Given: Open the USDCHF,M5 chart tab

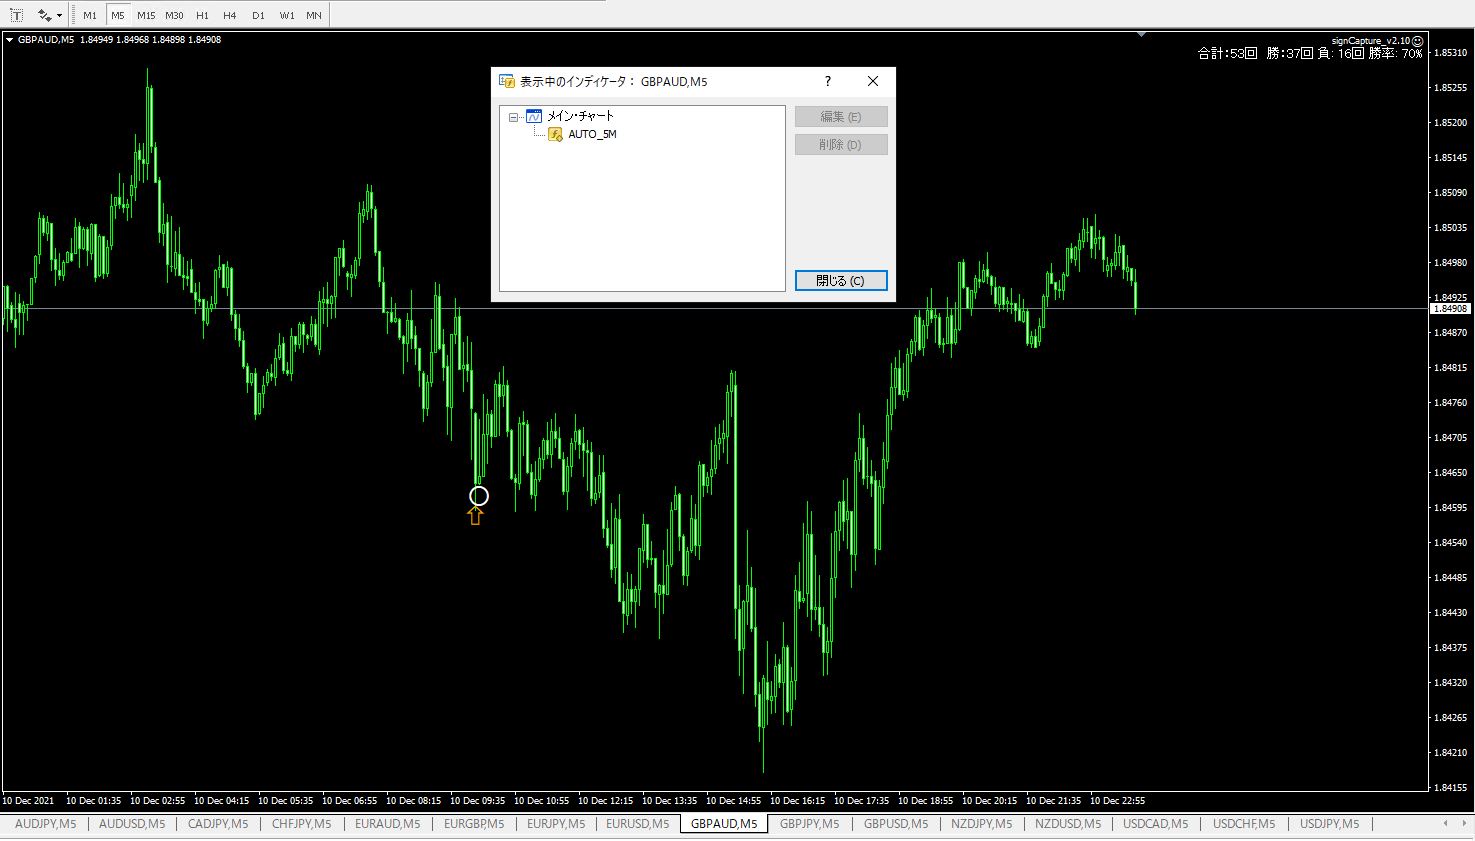Looking at the screenshot, I should click(x=1244, y=824).
